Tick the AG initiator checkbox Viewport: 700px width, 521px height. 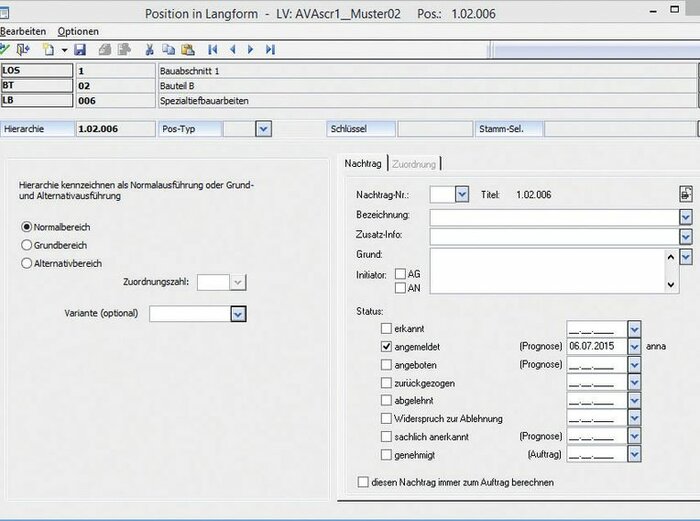click(x=400, y=274)
